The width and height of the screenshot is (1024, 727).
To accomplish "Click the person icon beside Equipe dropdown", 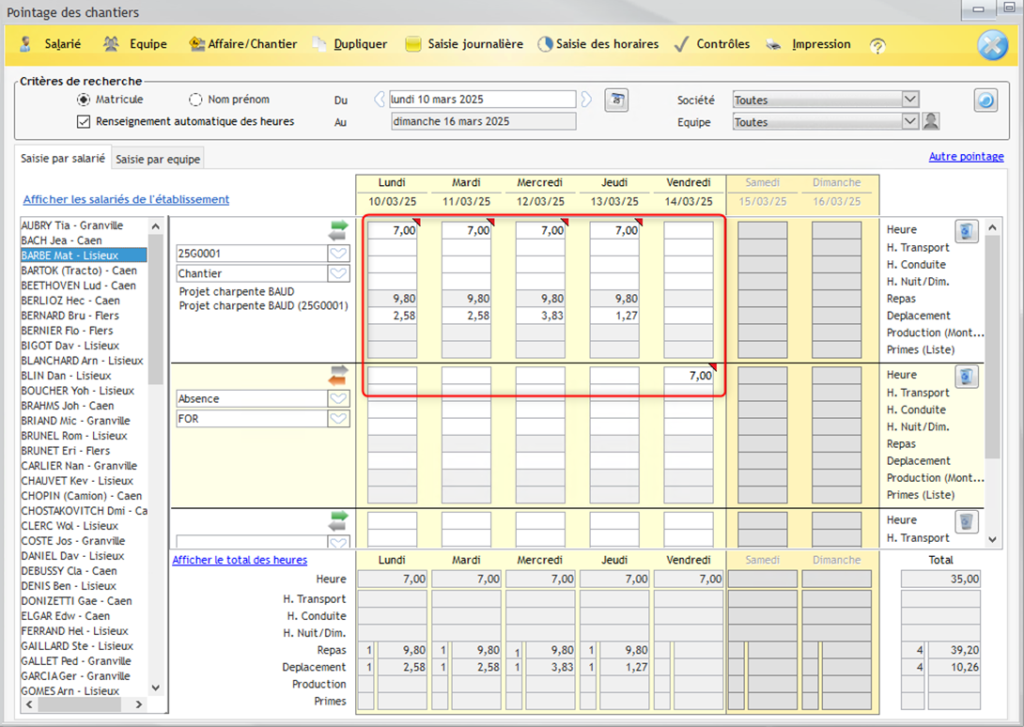I will coord(931,121).
